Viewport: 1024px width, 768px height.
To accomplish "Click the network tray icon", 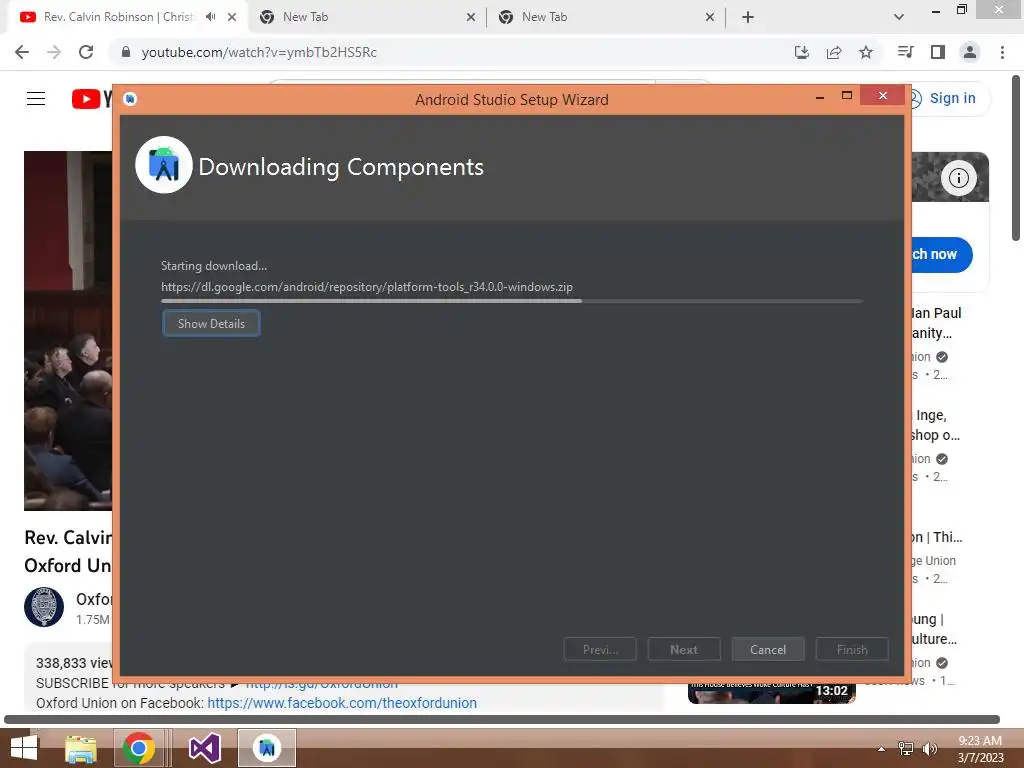I will (906, 748).
